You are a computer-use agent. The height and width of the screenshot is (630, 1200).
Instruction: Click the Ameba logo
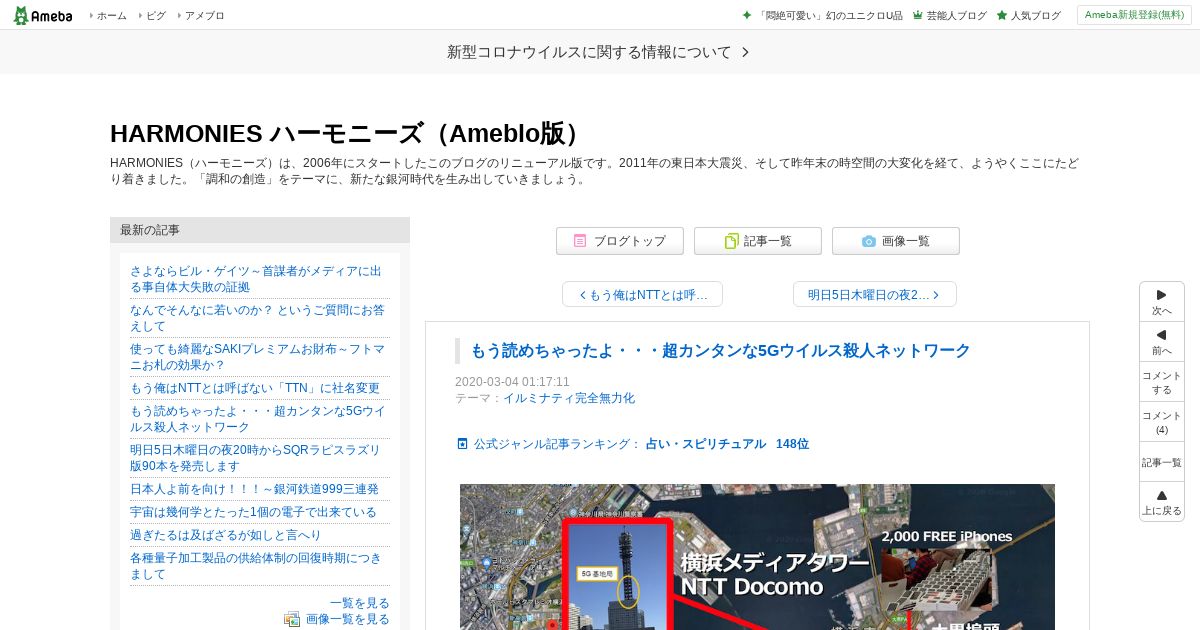(43, 15)
